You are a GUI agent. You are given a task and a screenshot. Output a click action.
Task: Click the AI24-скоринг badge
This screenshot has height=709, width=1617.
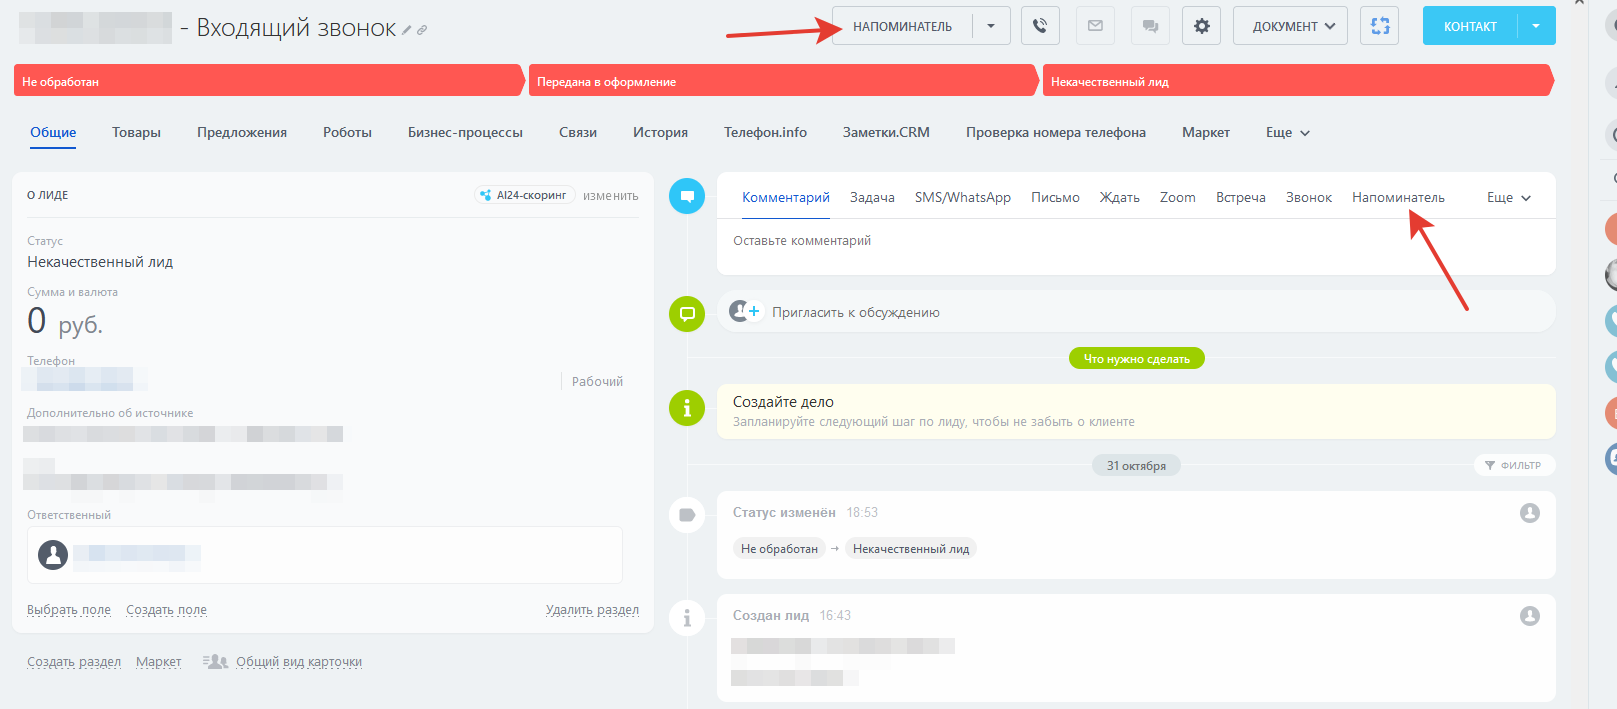(x=523, y=195)
